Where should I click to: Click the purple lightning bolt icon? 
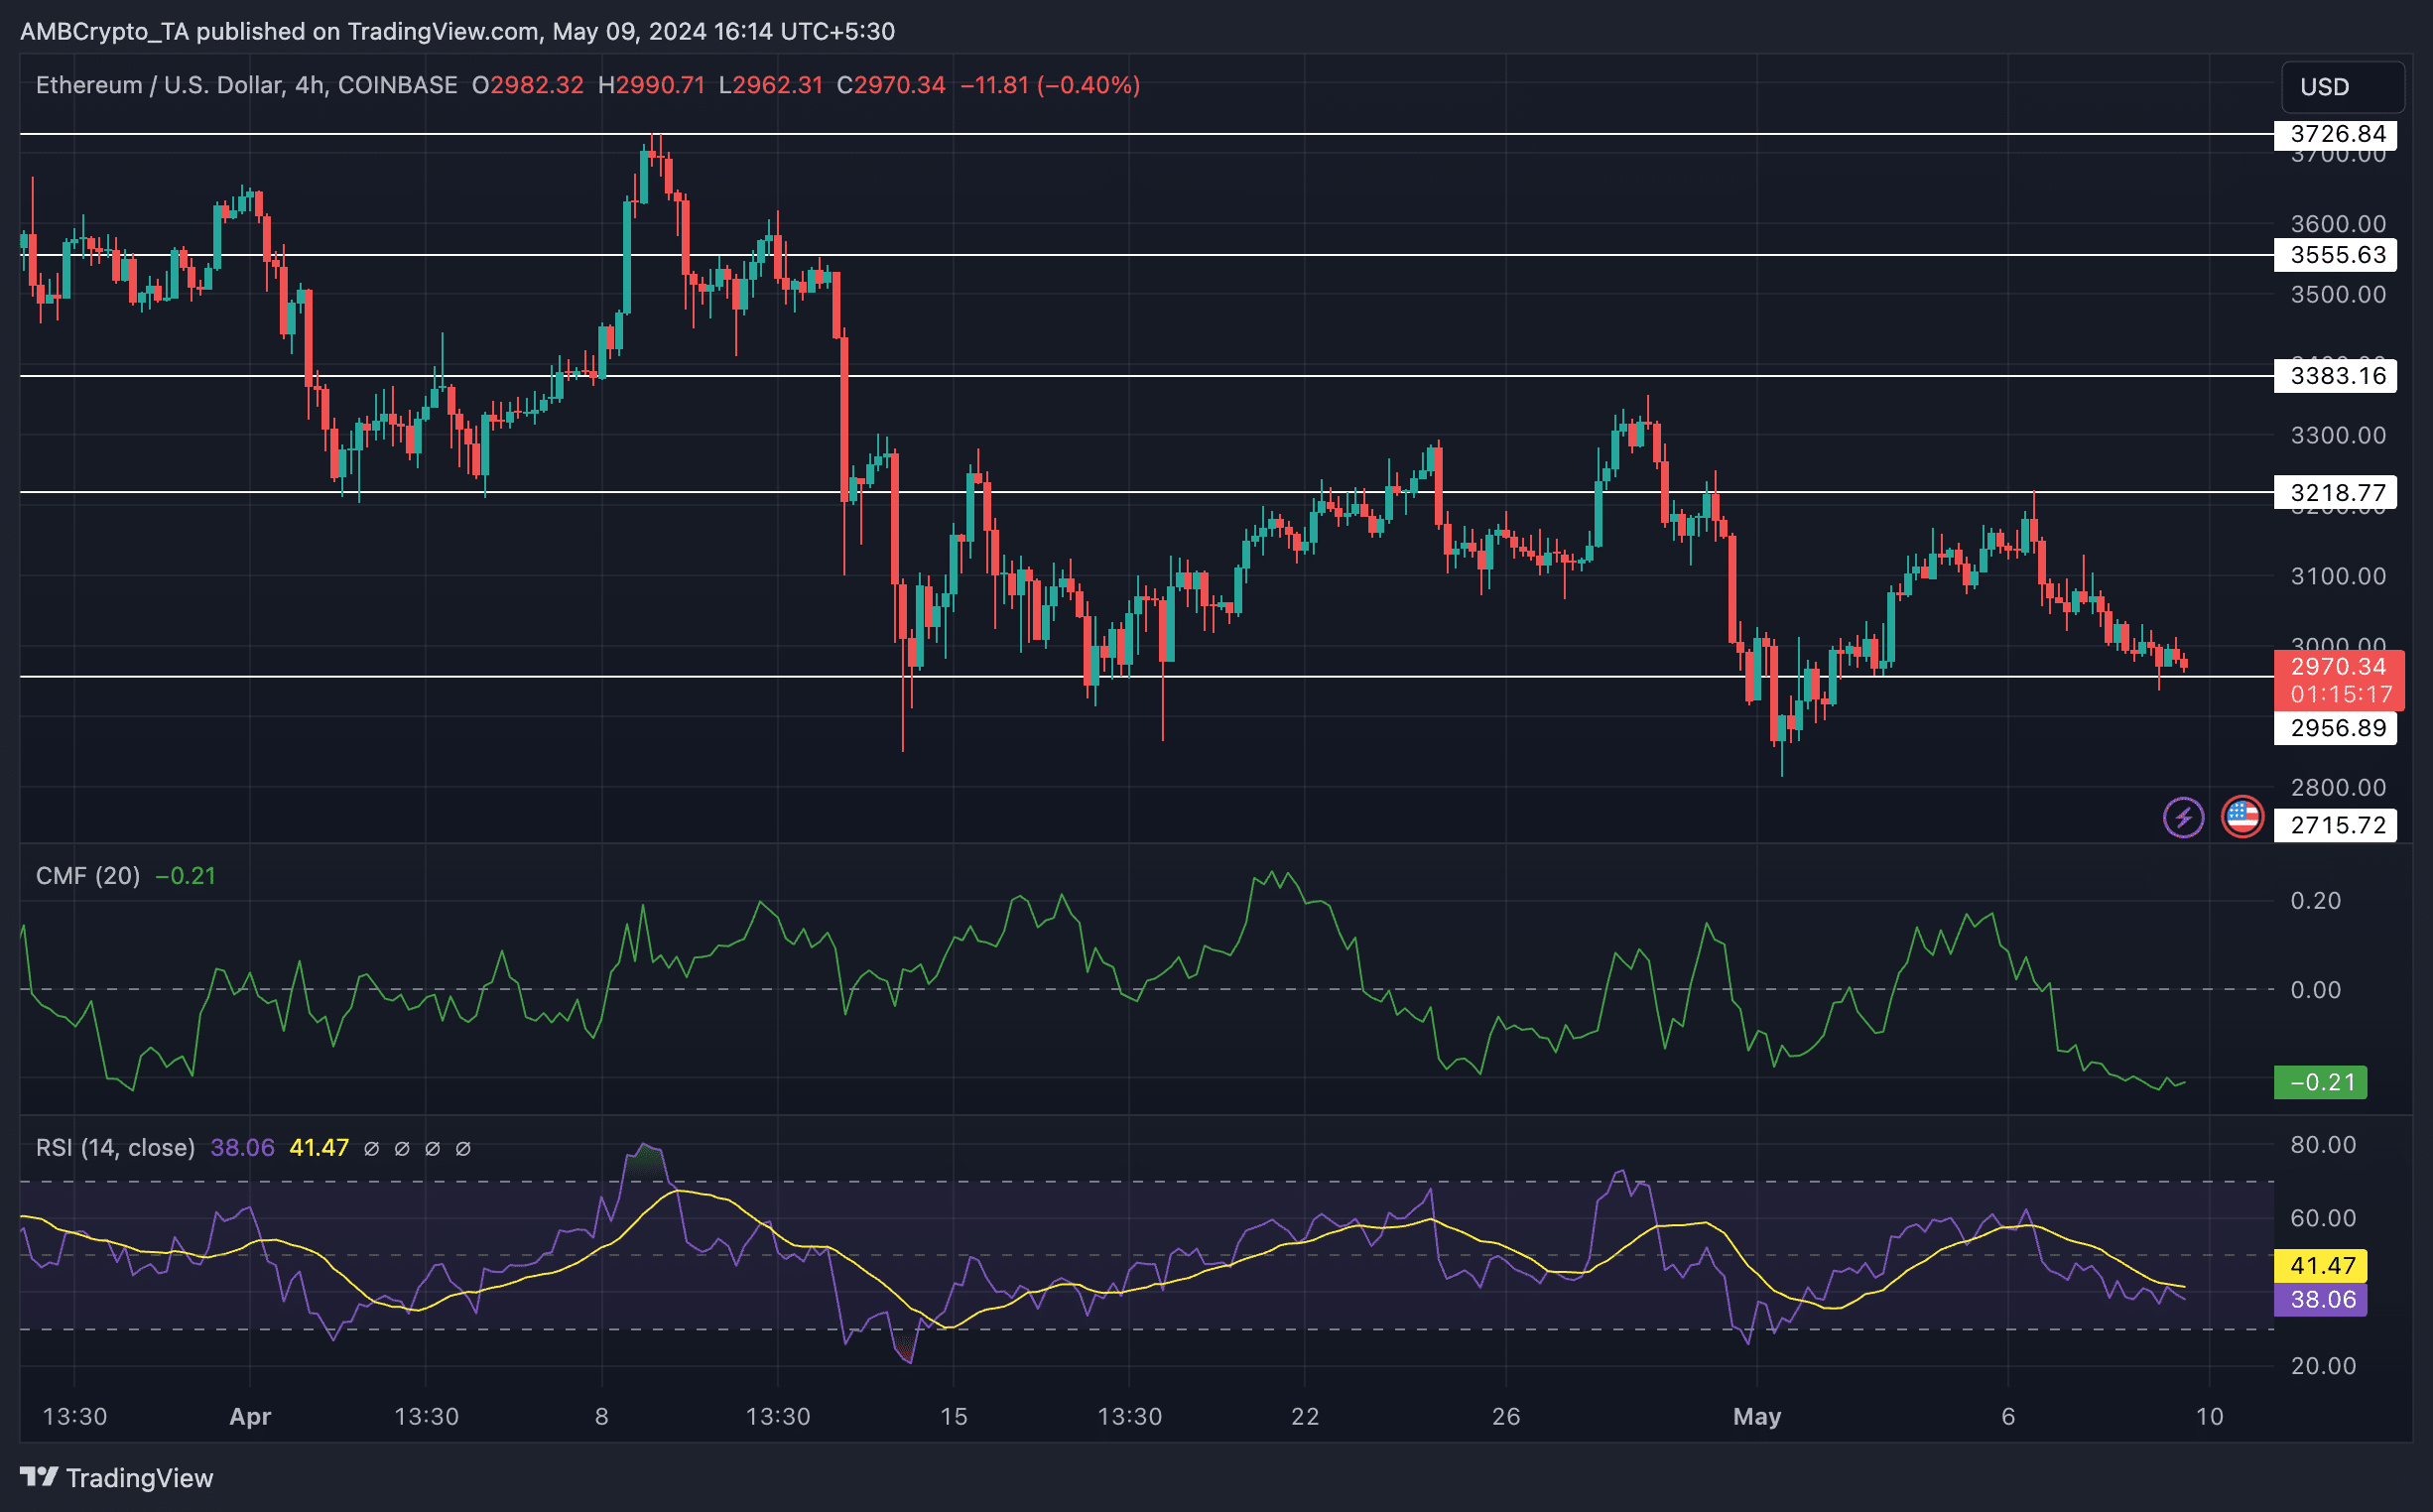[x=2182, y=817]
